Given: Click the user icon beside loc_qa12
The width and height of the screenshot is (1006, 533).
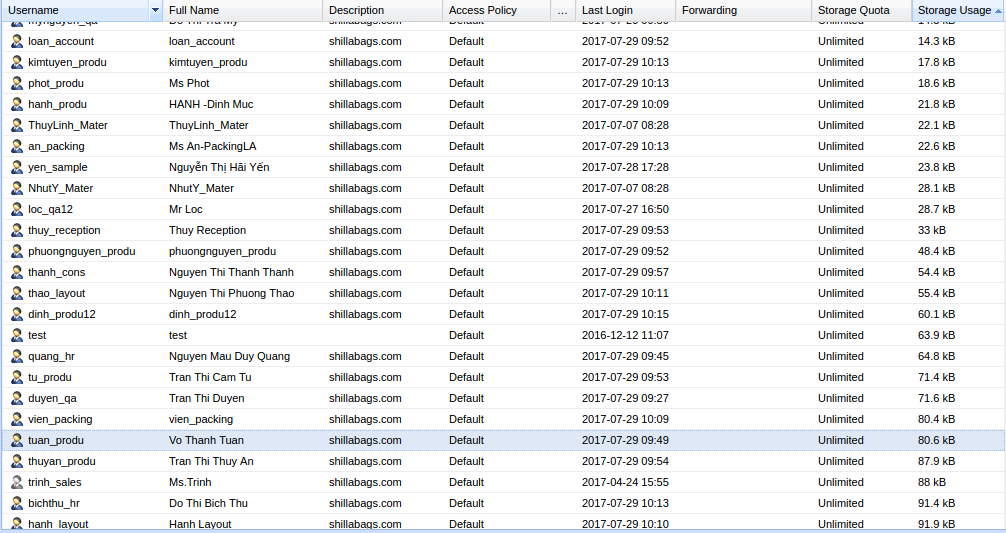Looking at the screenshot, I should pos(17,209).
